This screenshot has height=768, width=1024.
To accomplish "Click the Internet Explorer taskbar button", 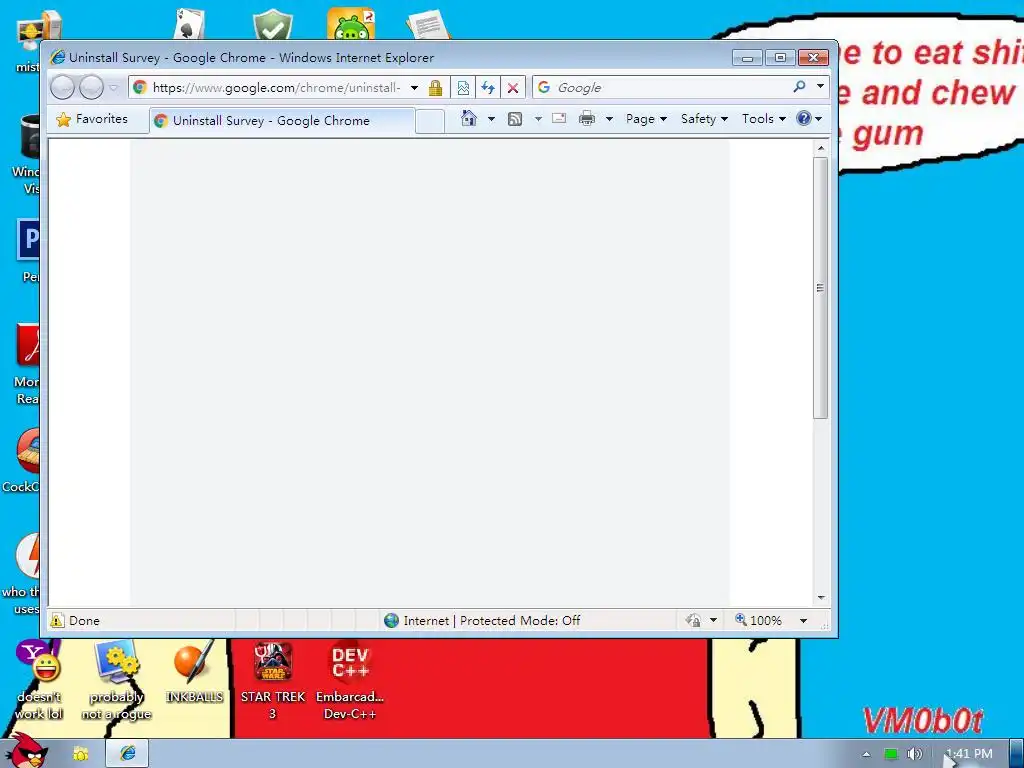I will pos(127,754).
